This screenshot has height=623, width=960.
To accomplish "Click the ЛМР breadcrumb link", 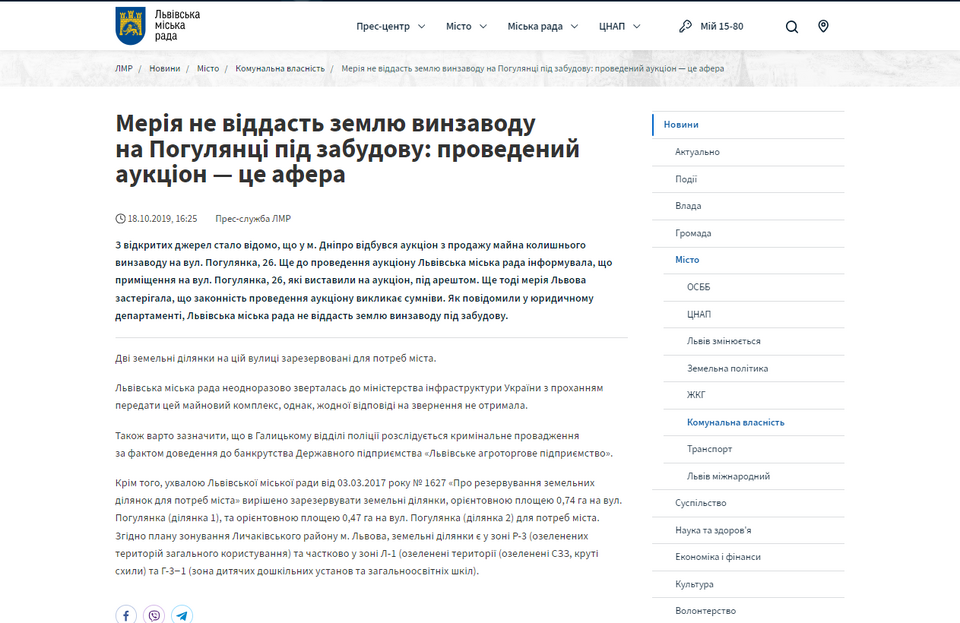I will [x=124, y=69].
